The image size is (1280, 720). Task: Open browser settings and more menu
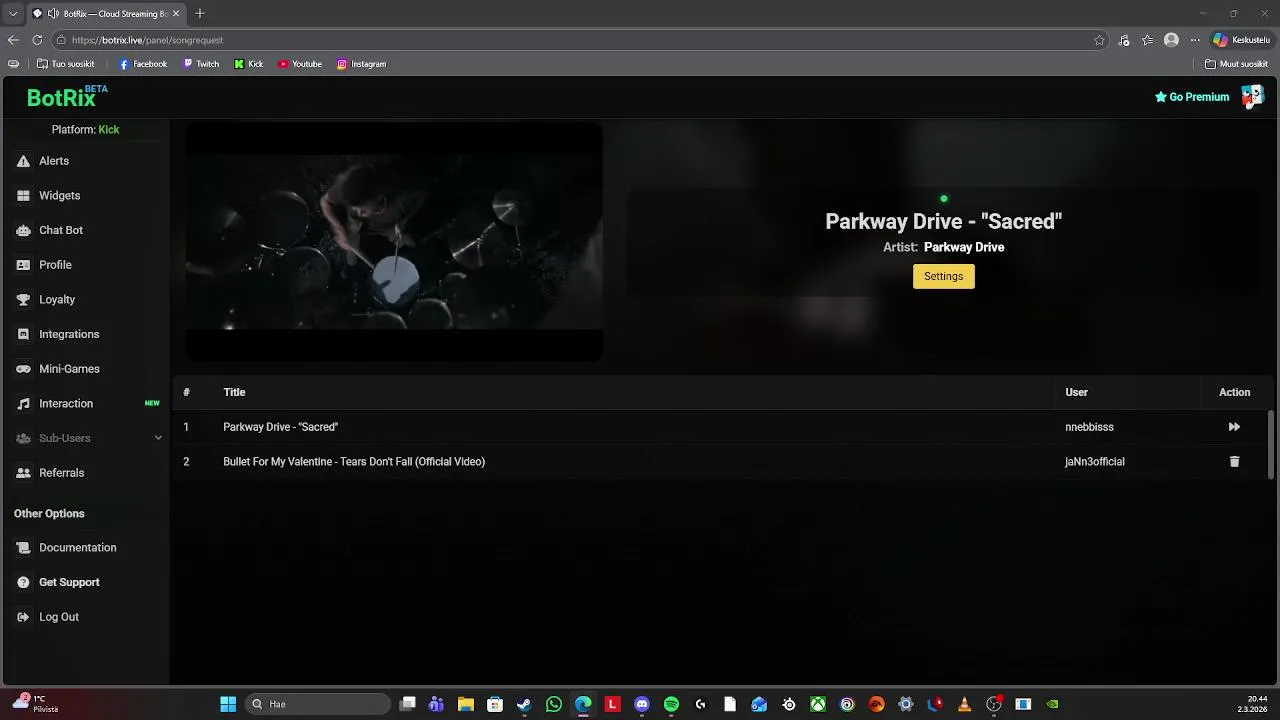pos(1194,40)
